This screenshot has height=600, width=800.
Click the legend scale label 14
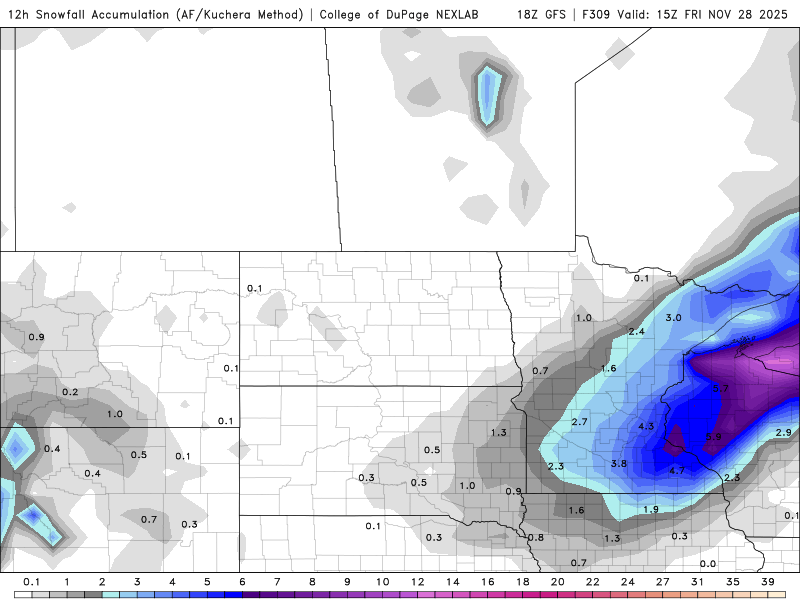(x=453, y=582)
